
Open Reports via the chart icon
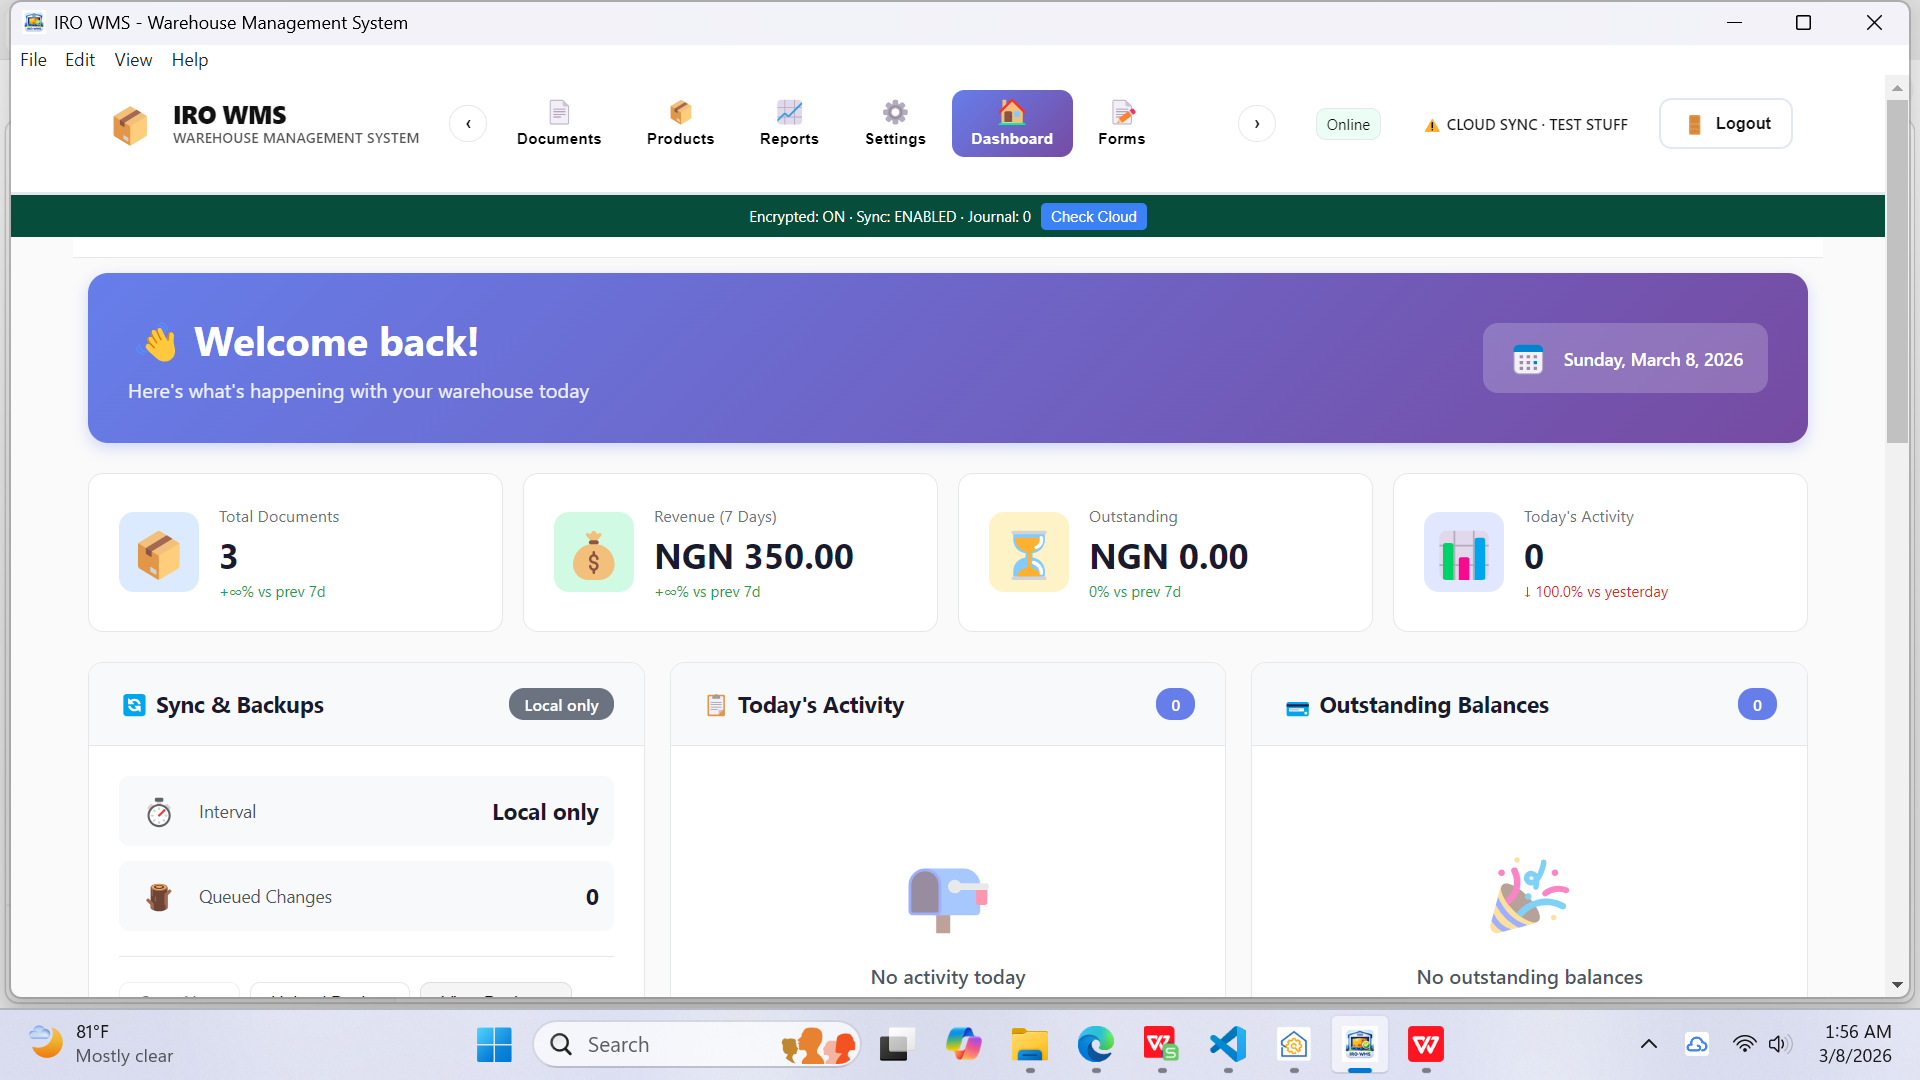[789, 112]
